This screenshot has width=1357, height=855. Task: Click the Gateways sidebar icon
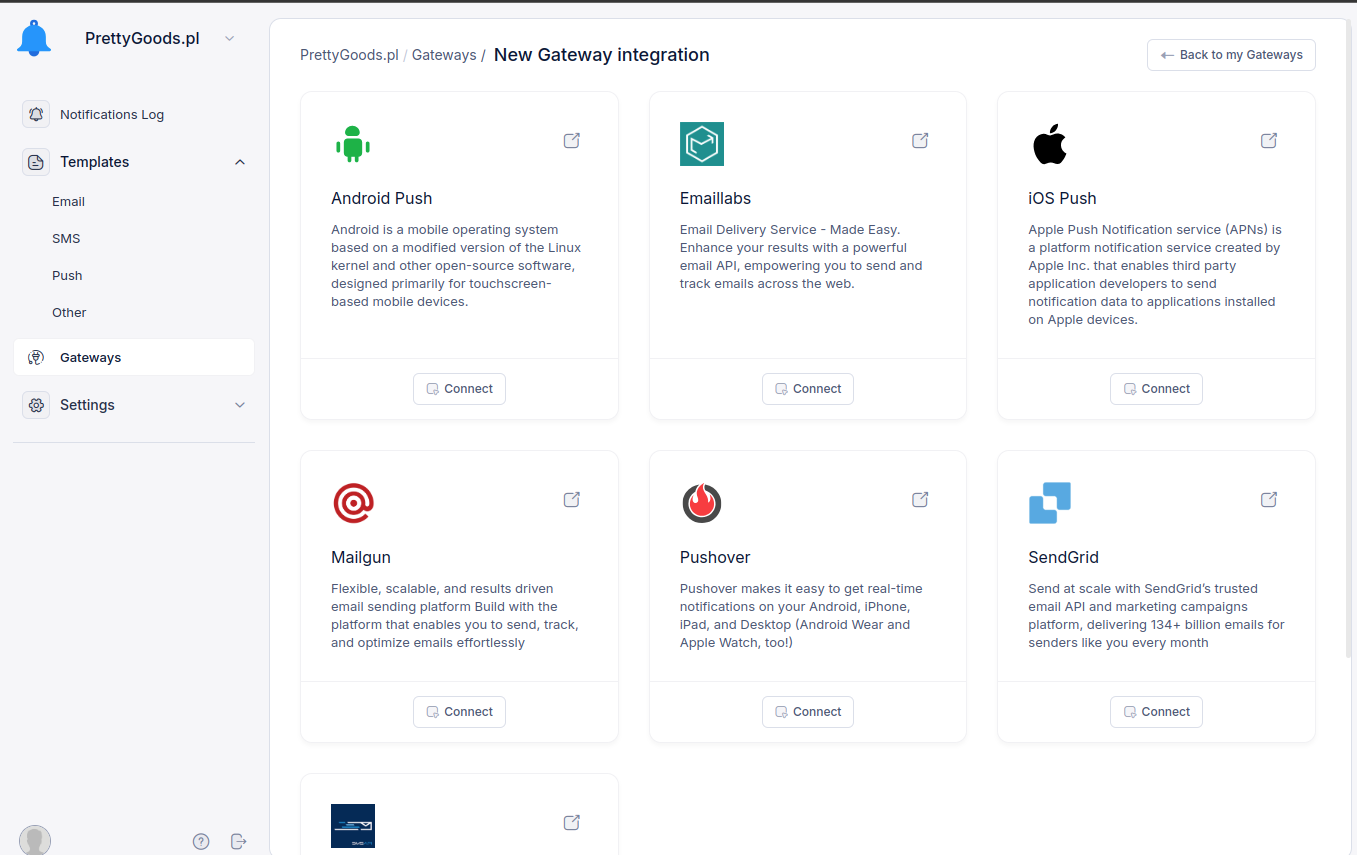36,357
